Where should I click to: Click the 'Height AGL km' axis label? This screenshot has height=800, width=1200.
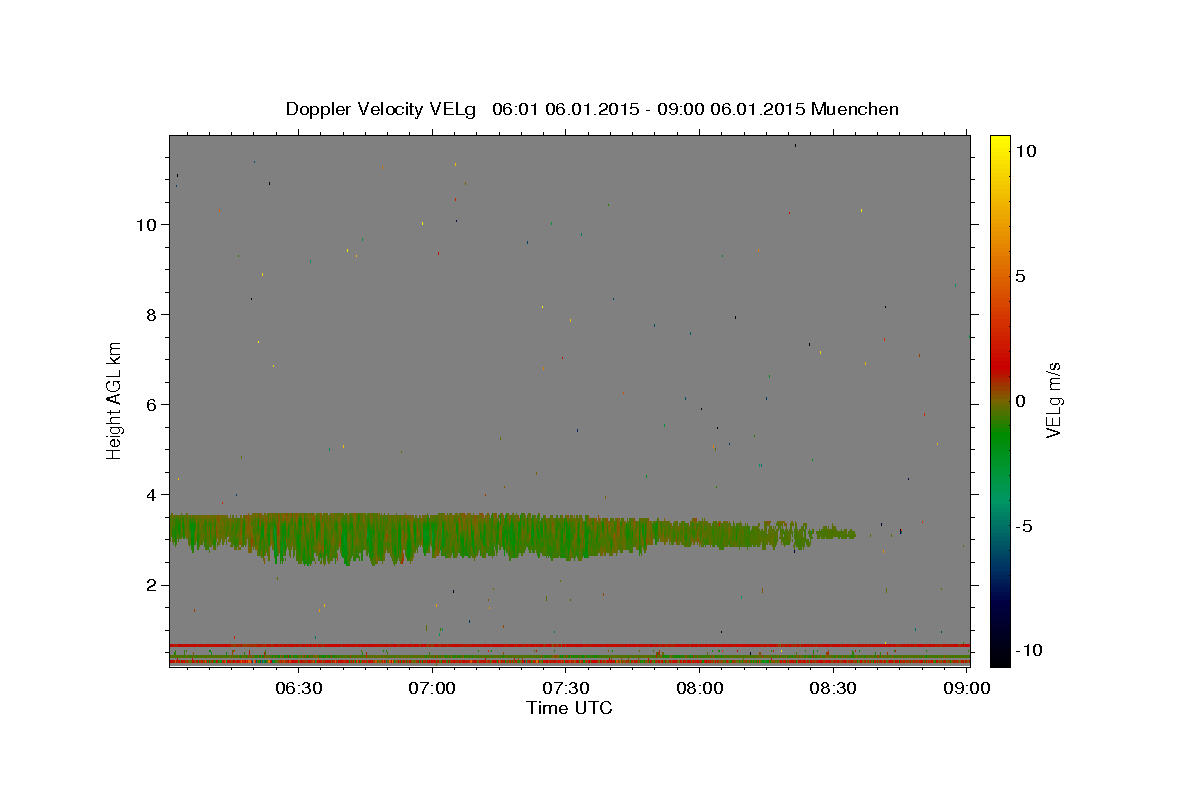tap(115, 400)
